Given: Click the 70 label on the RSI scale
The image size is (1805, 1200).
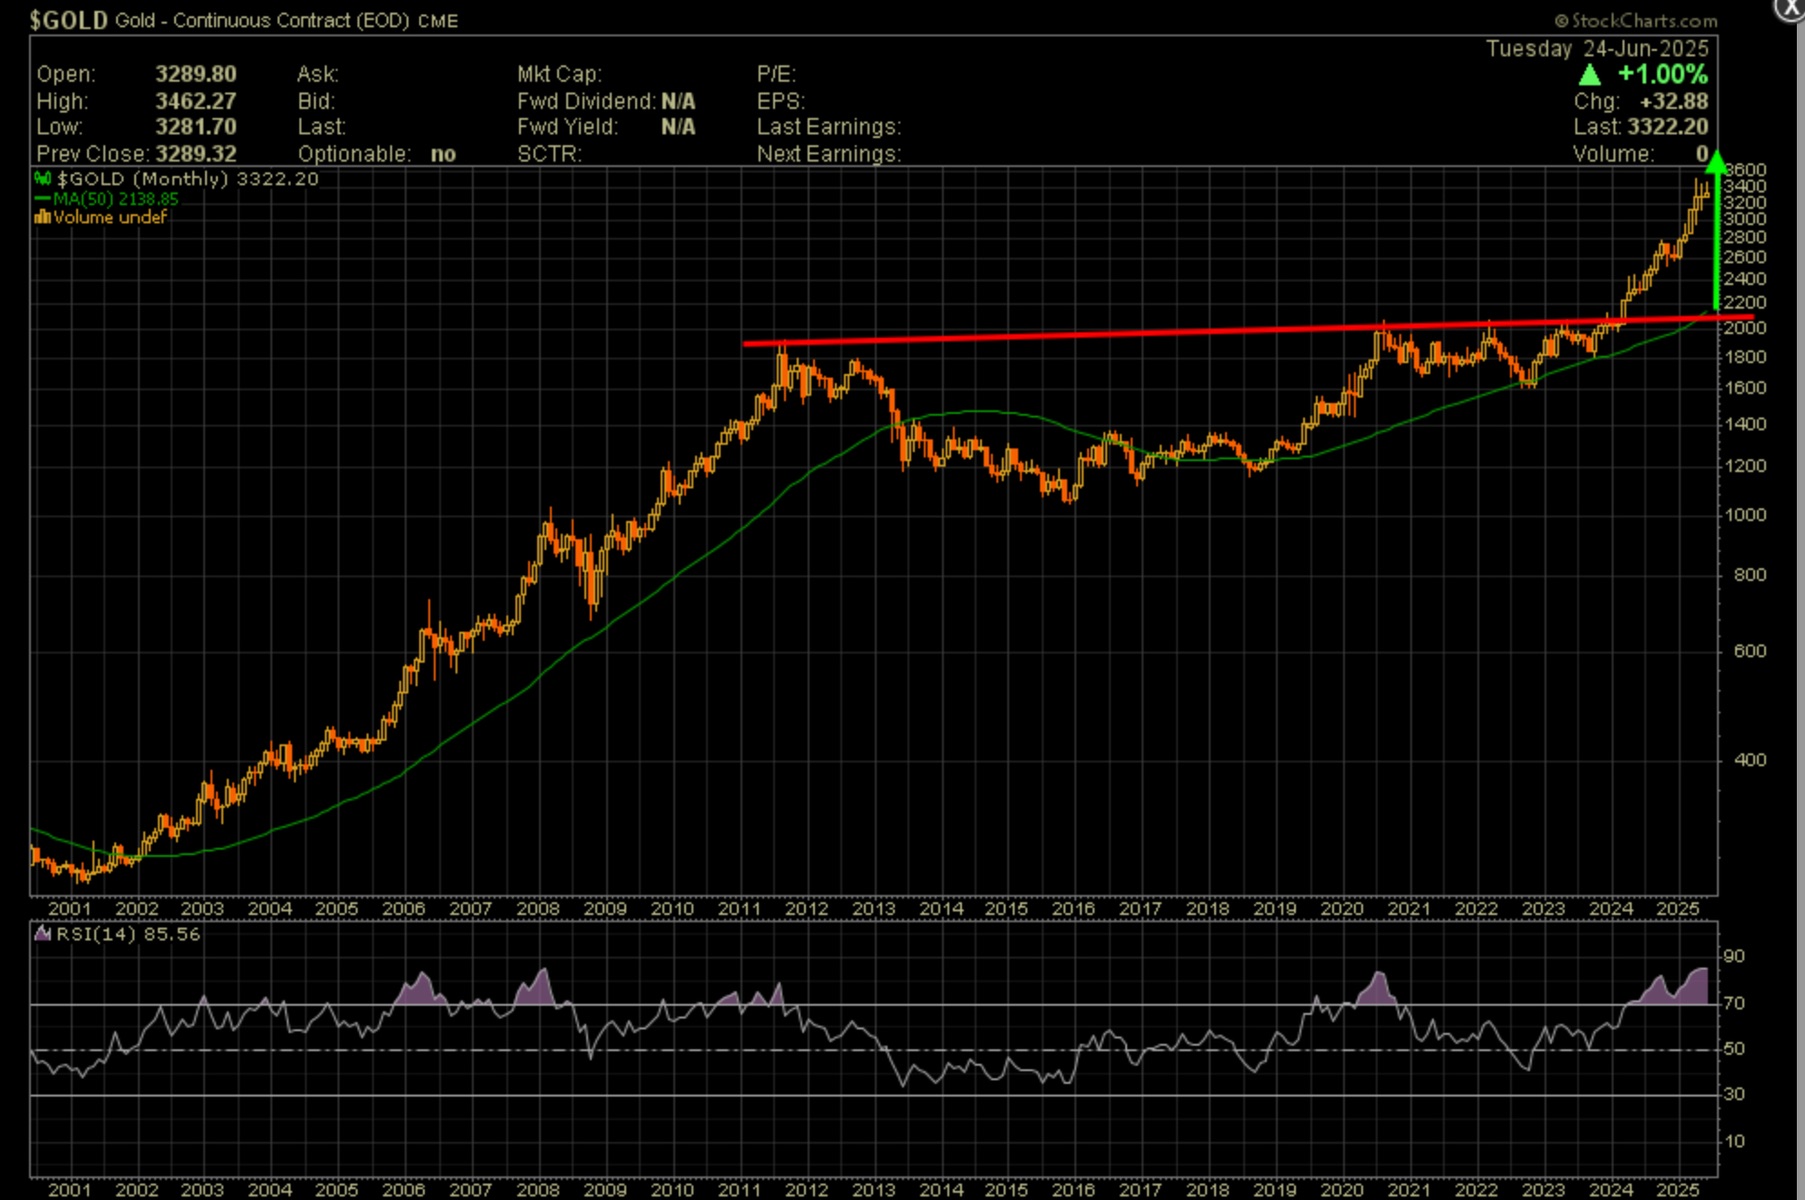Looking at the screenshot, I should point(1734,1003).
